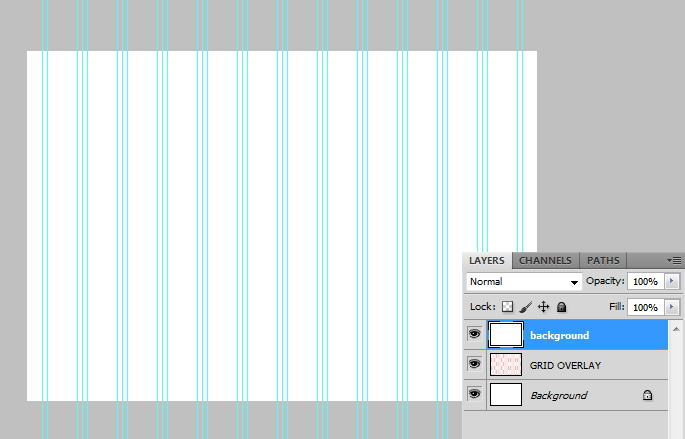
Task: Select the GRID OVERLAY layer name
Action: 565,366
